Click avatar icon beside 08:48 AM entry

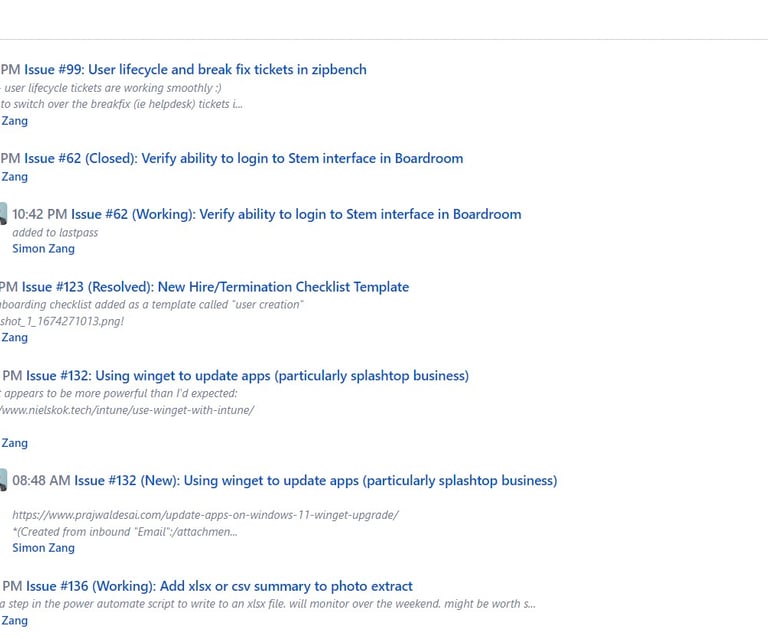[3, 480]
